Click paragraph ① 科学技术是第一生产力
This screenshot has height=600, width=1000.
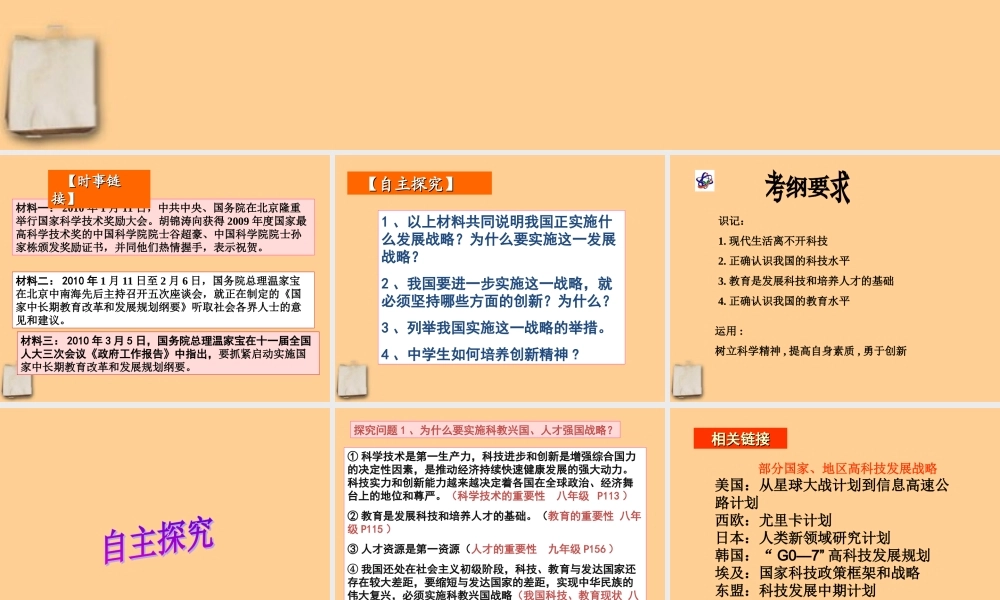[x=492, y=476]
